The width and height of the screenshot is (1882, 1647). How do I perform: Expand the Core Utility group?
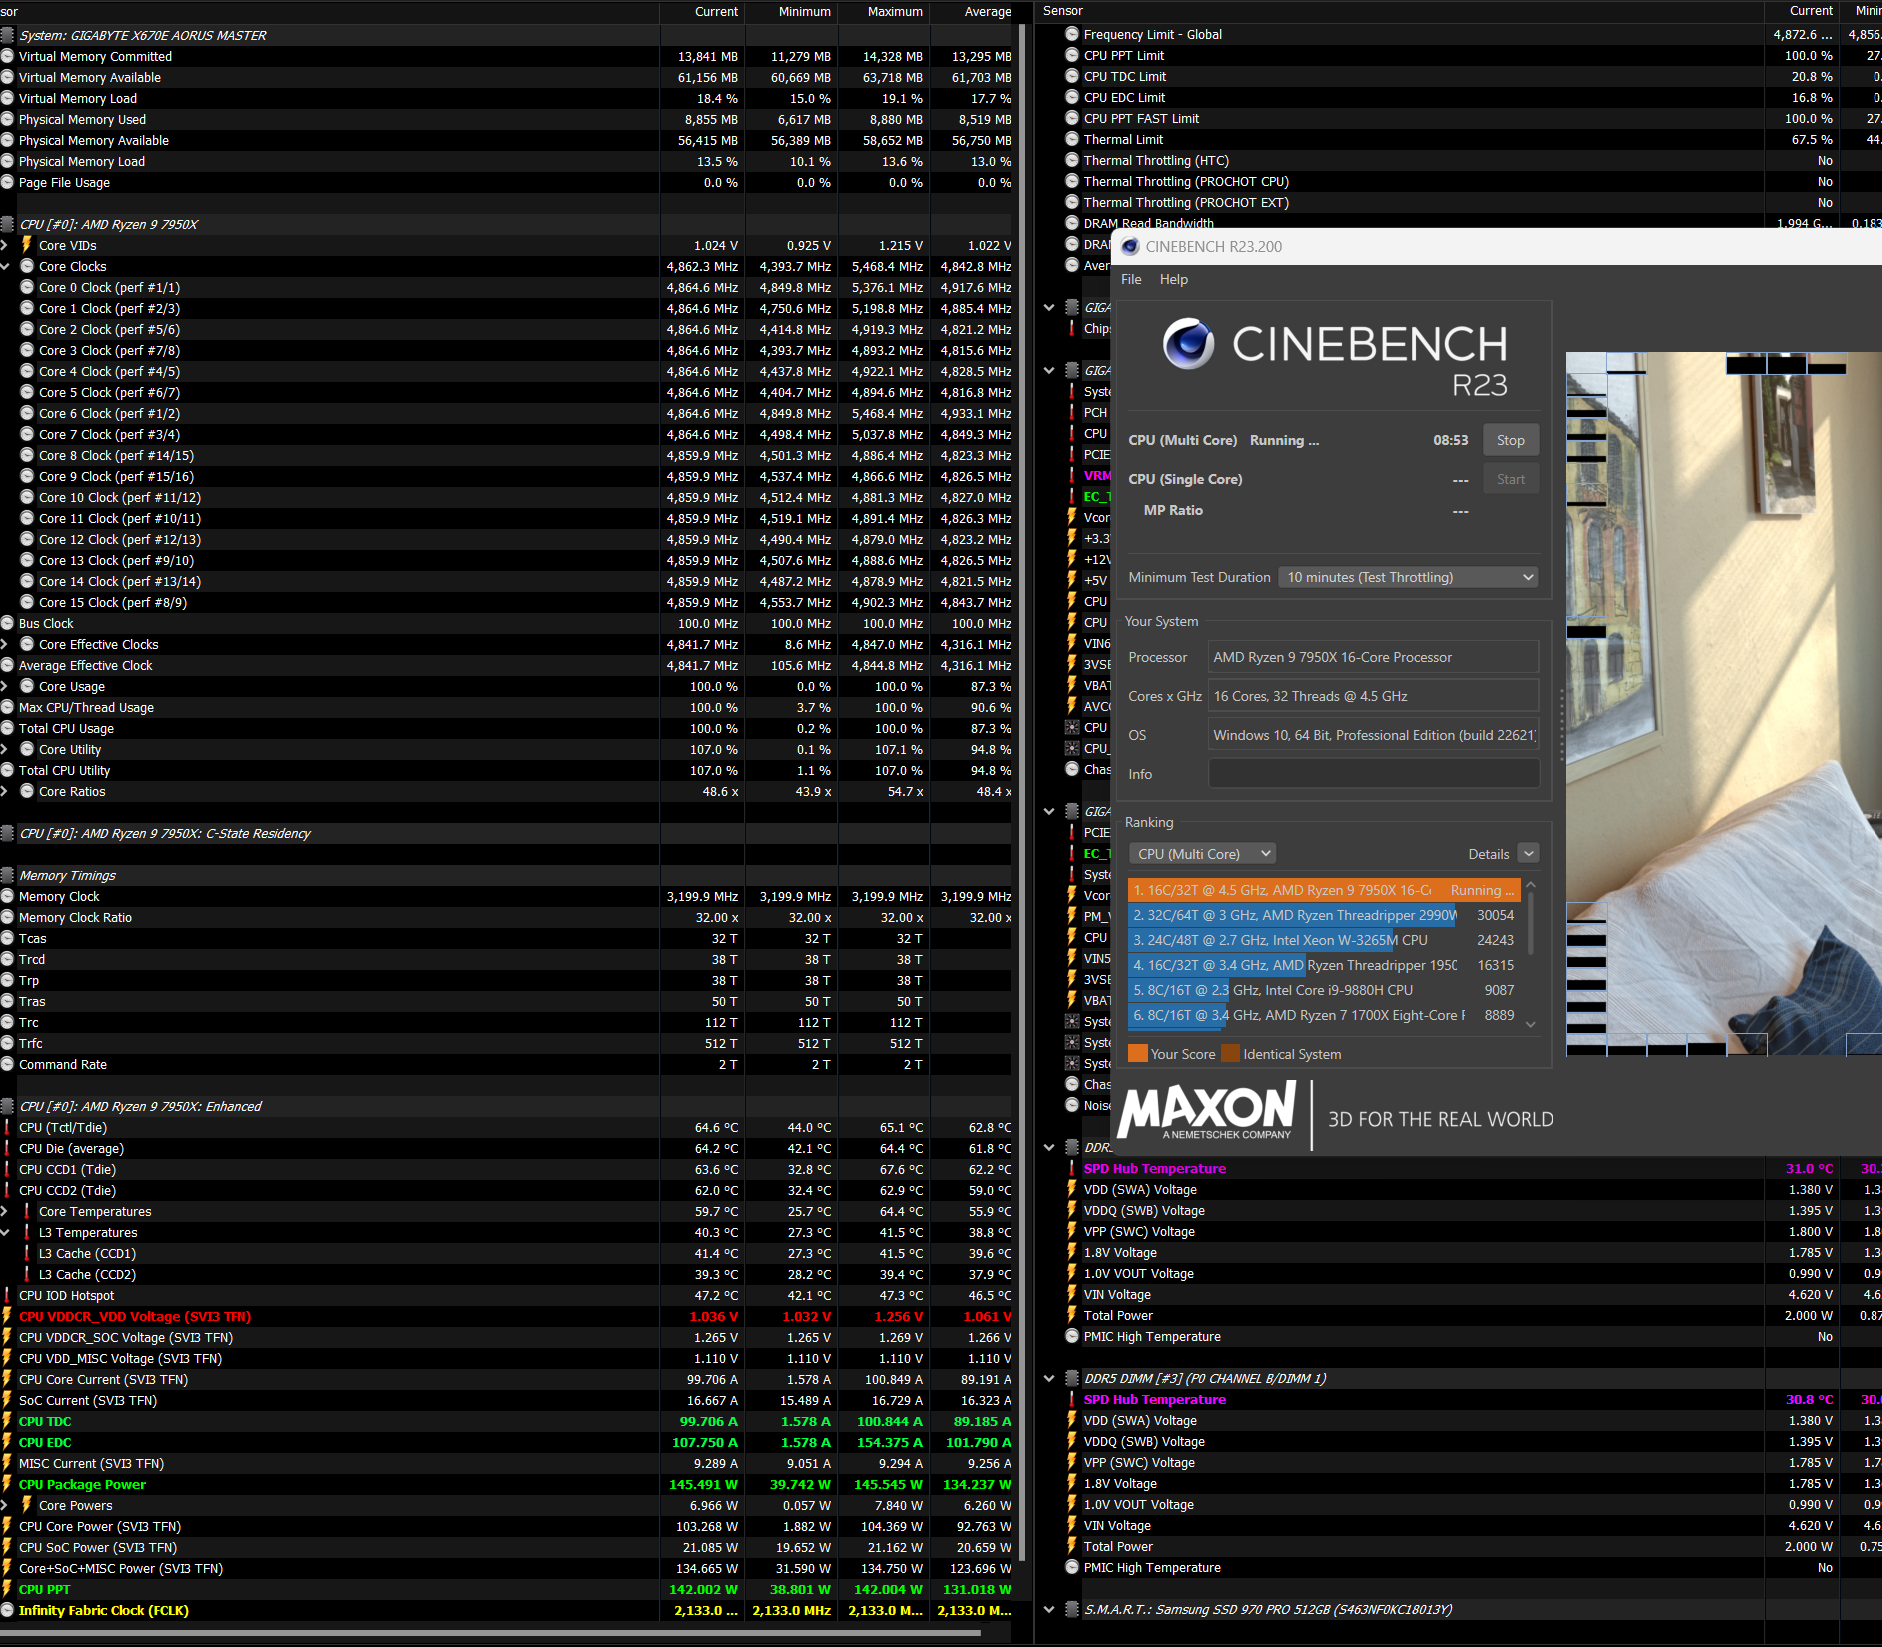[x=5, y=750]
